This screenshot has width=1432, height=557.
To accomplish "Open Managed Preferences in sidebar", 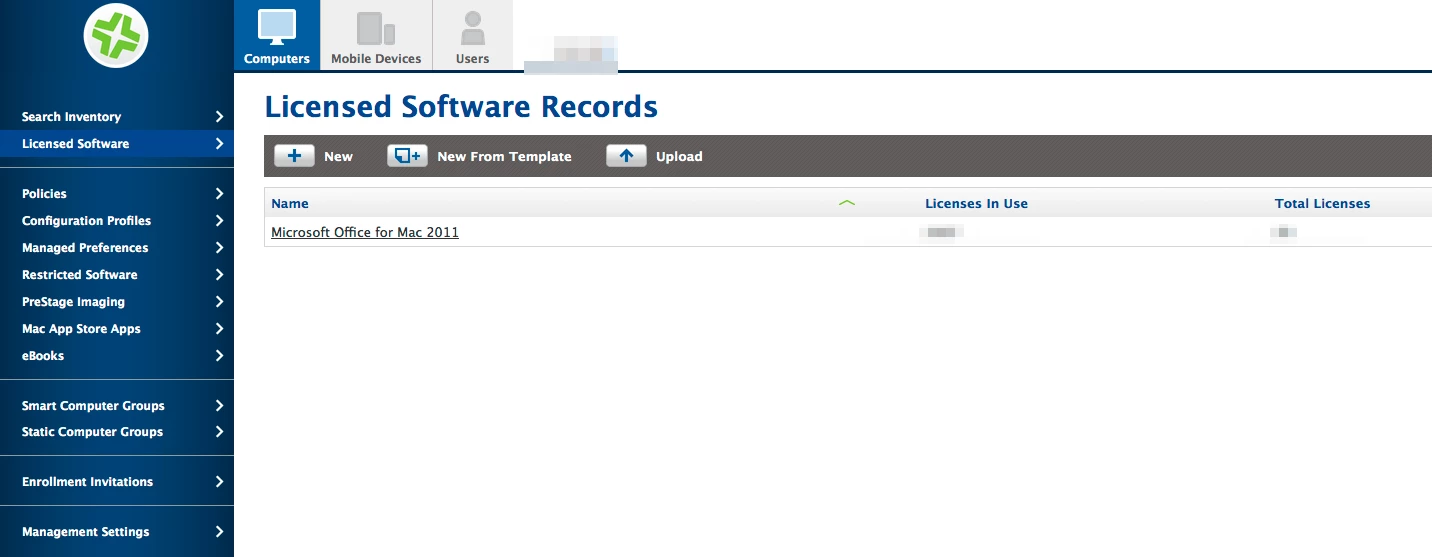I will click(85, 248).
